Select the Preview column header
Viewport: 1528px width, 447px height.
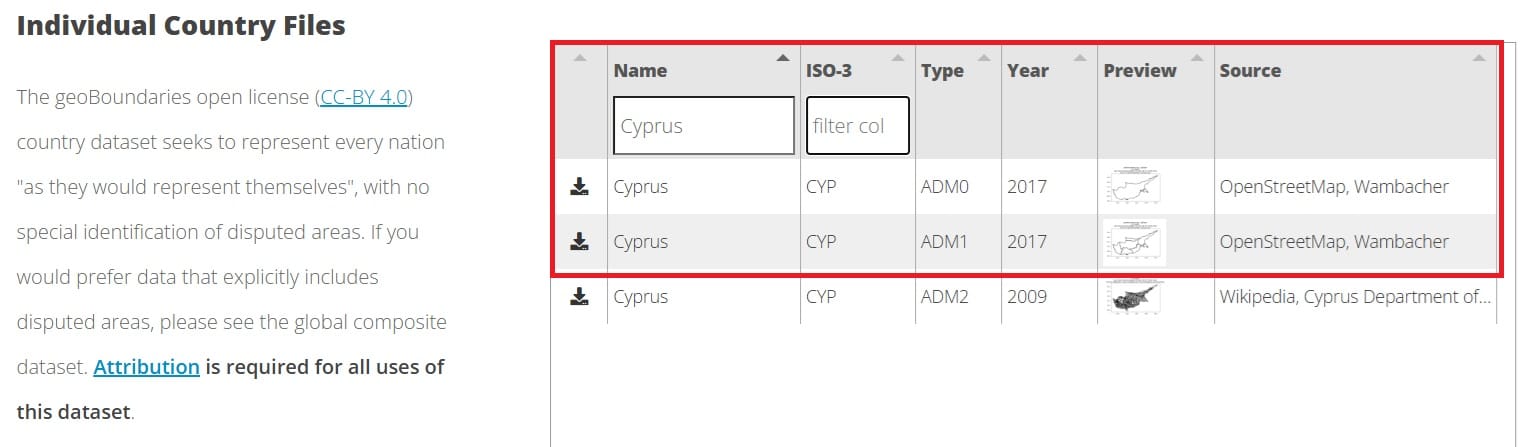pos(1140,70)
